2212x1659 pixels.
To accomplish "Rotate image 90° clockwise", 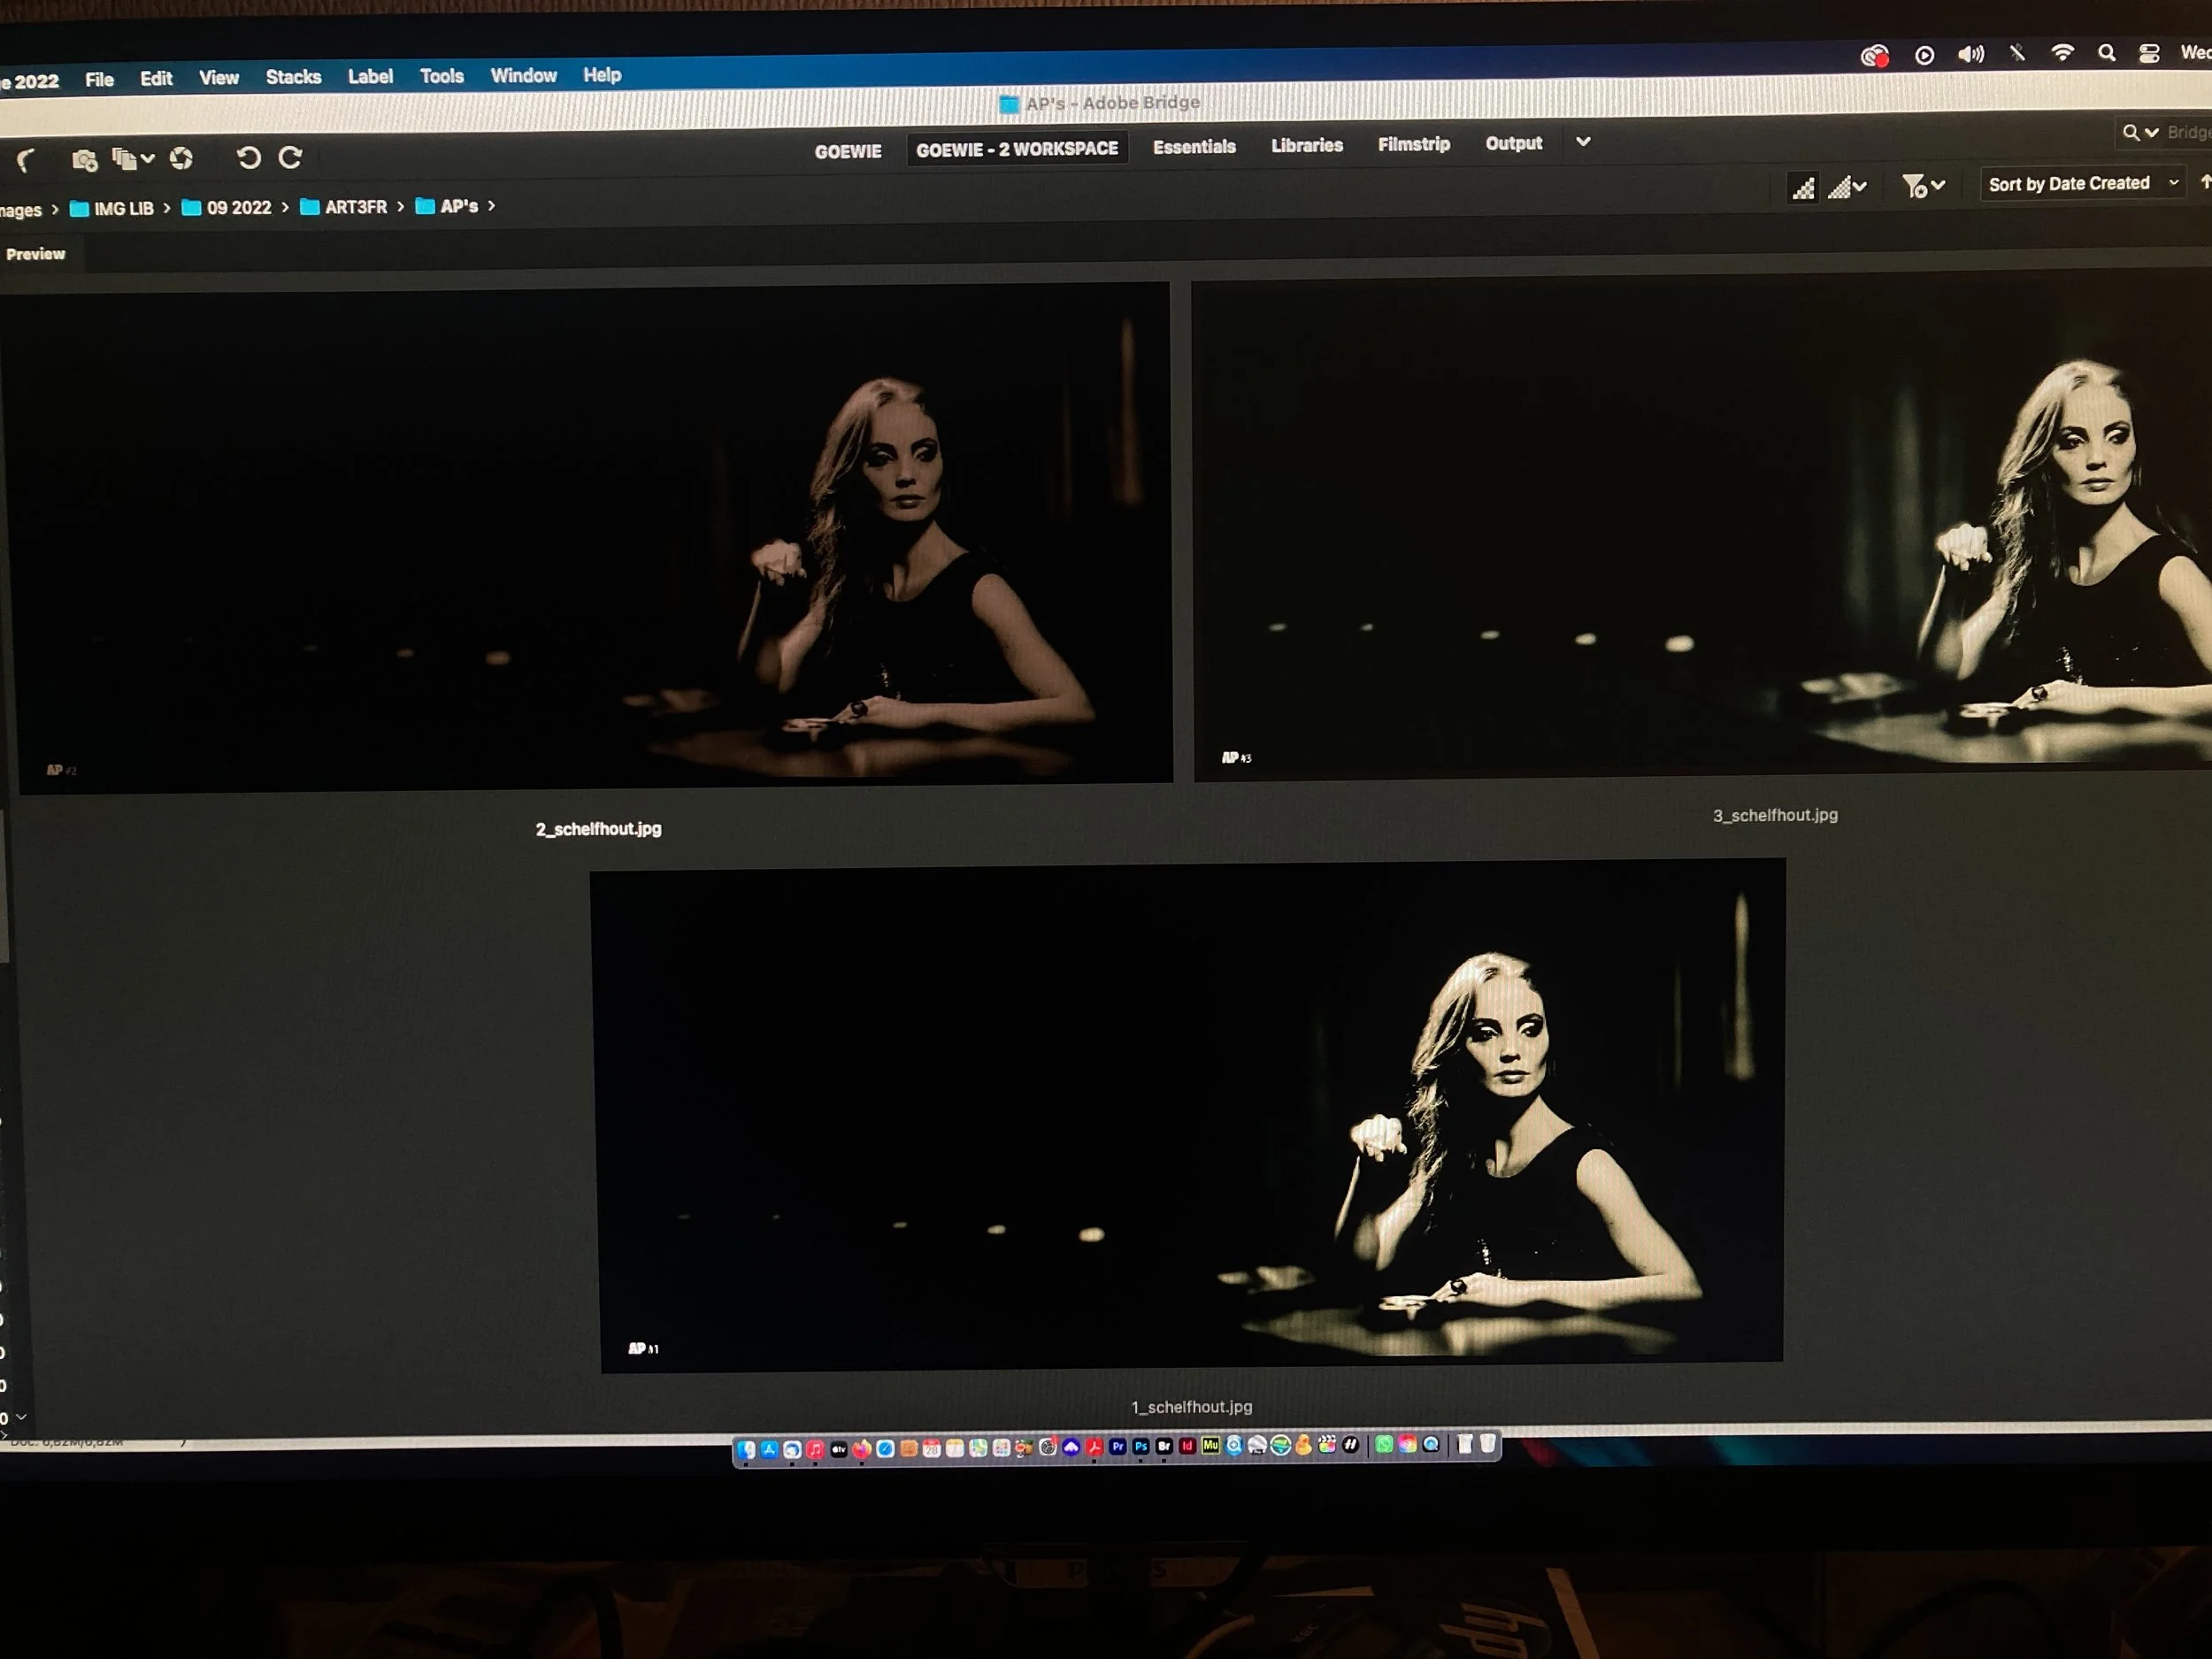I will pos(290,157).
